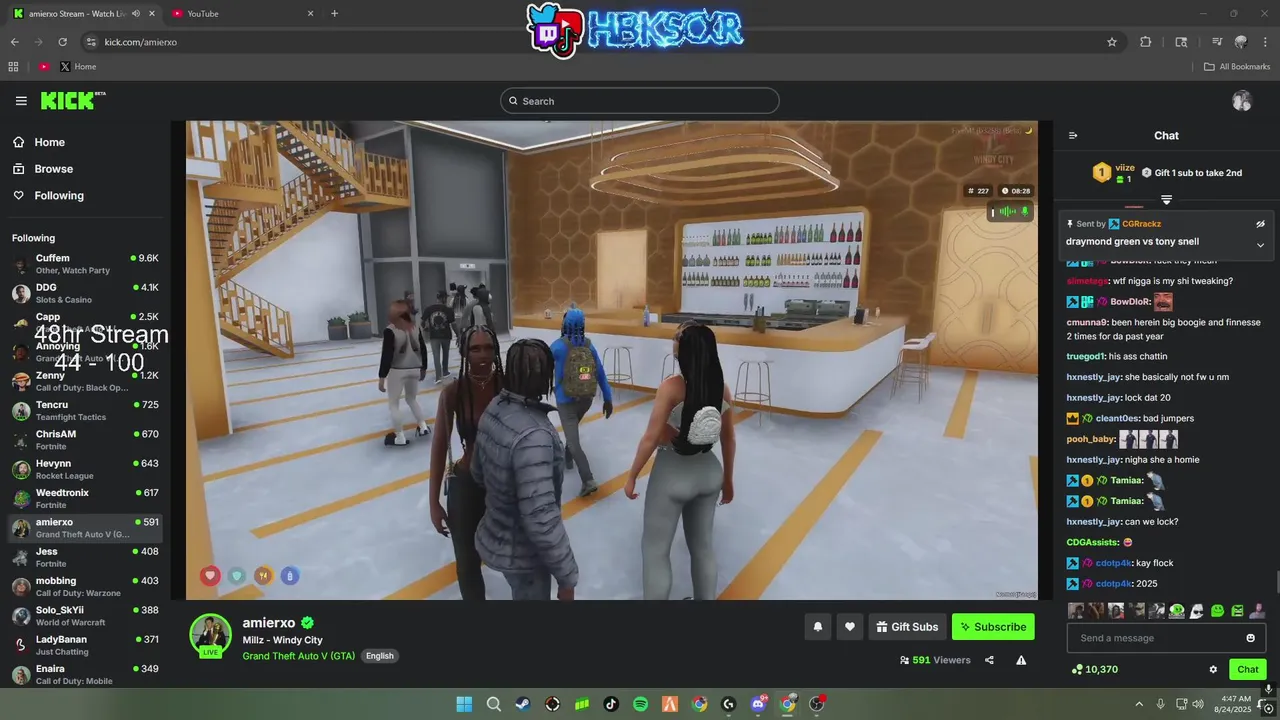
Task: Open amierxo profile avatar
Action: tap(211, 635)
